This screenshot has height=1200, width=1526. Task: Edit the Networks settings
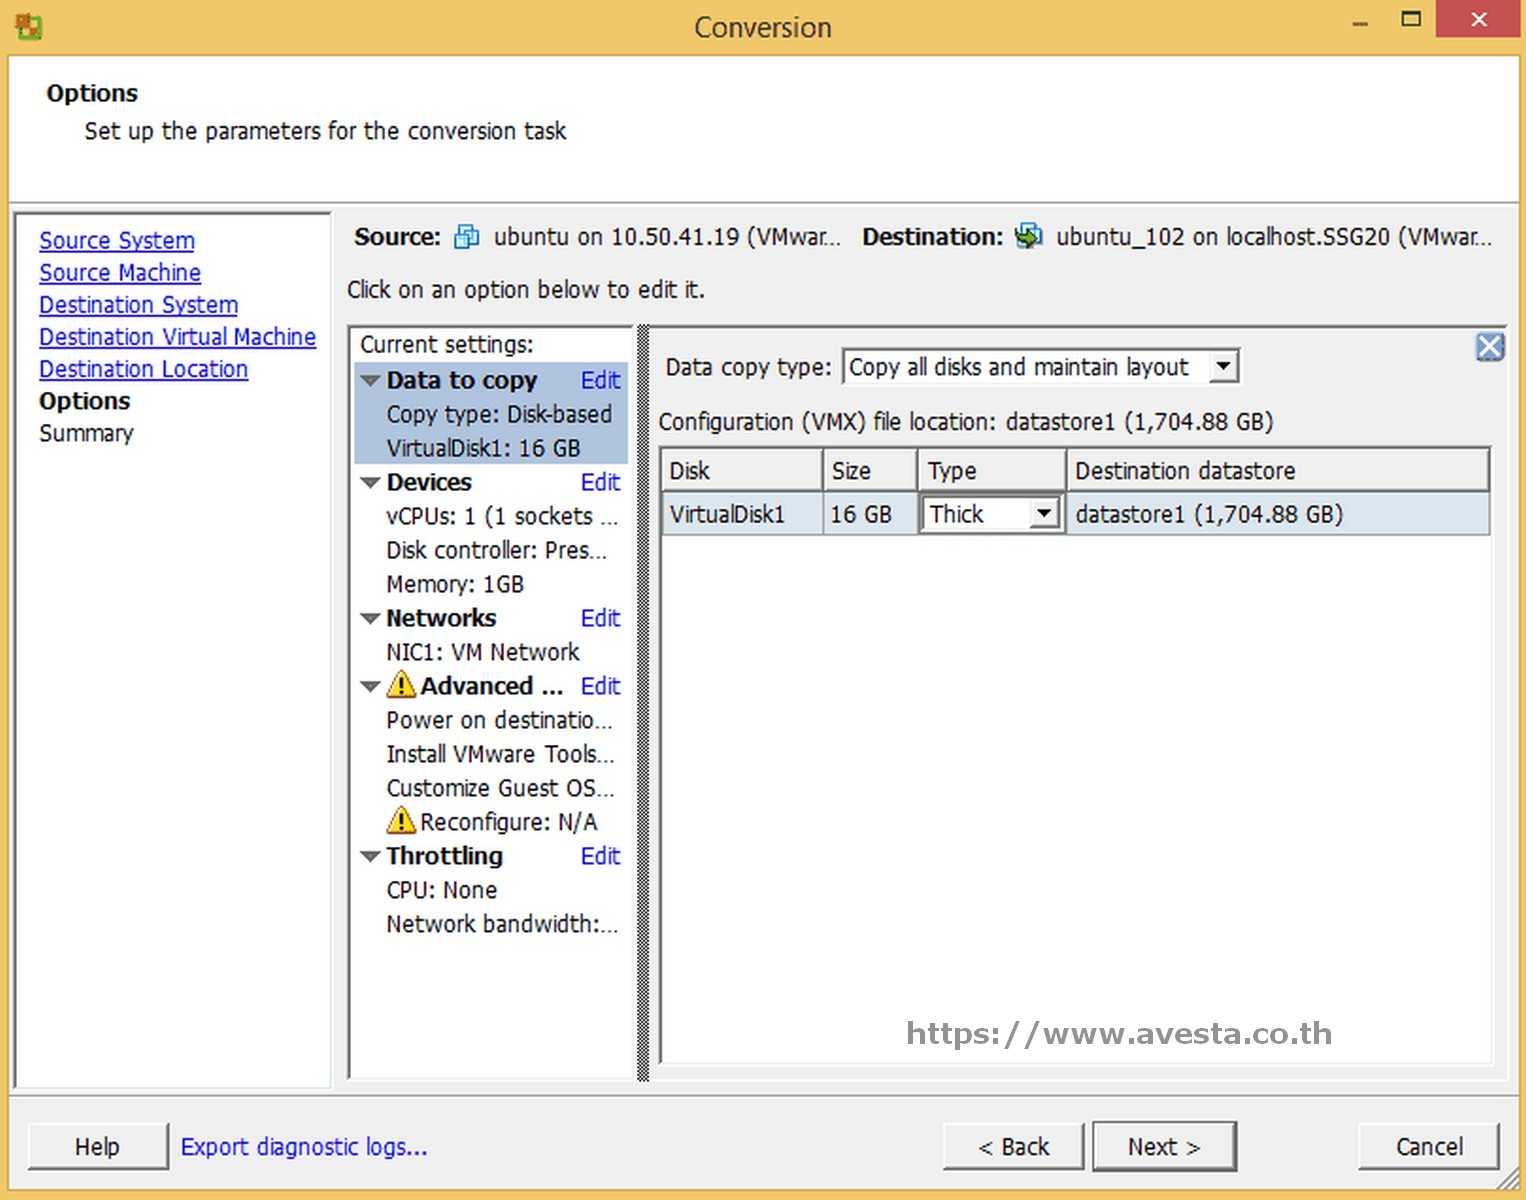click(x=600, y=618)
